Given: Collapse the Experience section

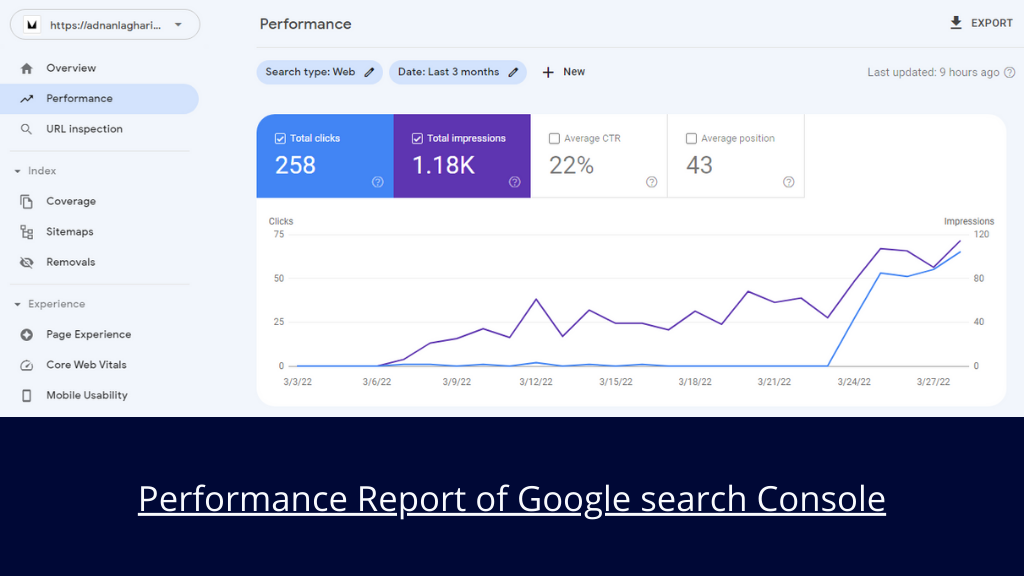Looking at the screenshot, I should tap(18, 304).
